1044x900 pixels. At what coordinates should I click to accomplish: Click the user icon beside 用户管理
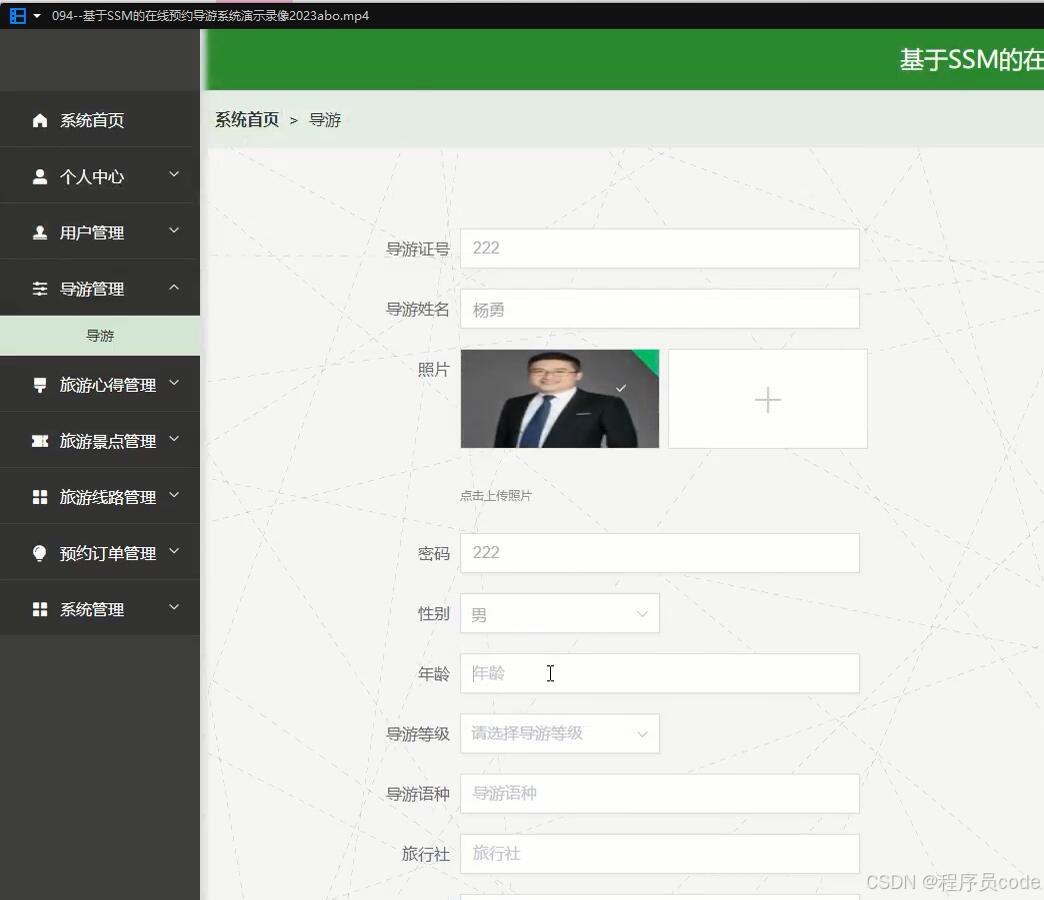click(40, 232)
